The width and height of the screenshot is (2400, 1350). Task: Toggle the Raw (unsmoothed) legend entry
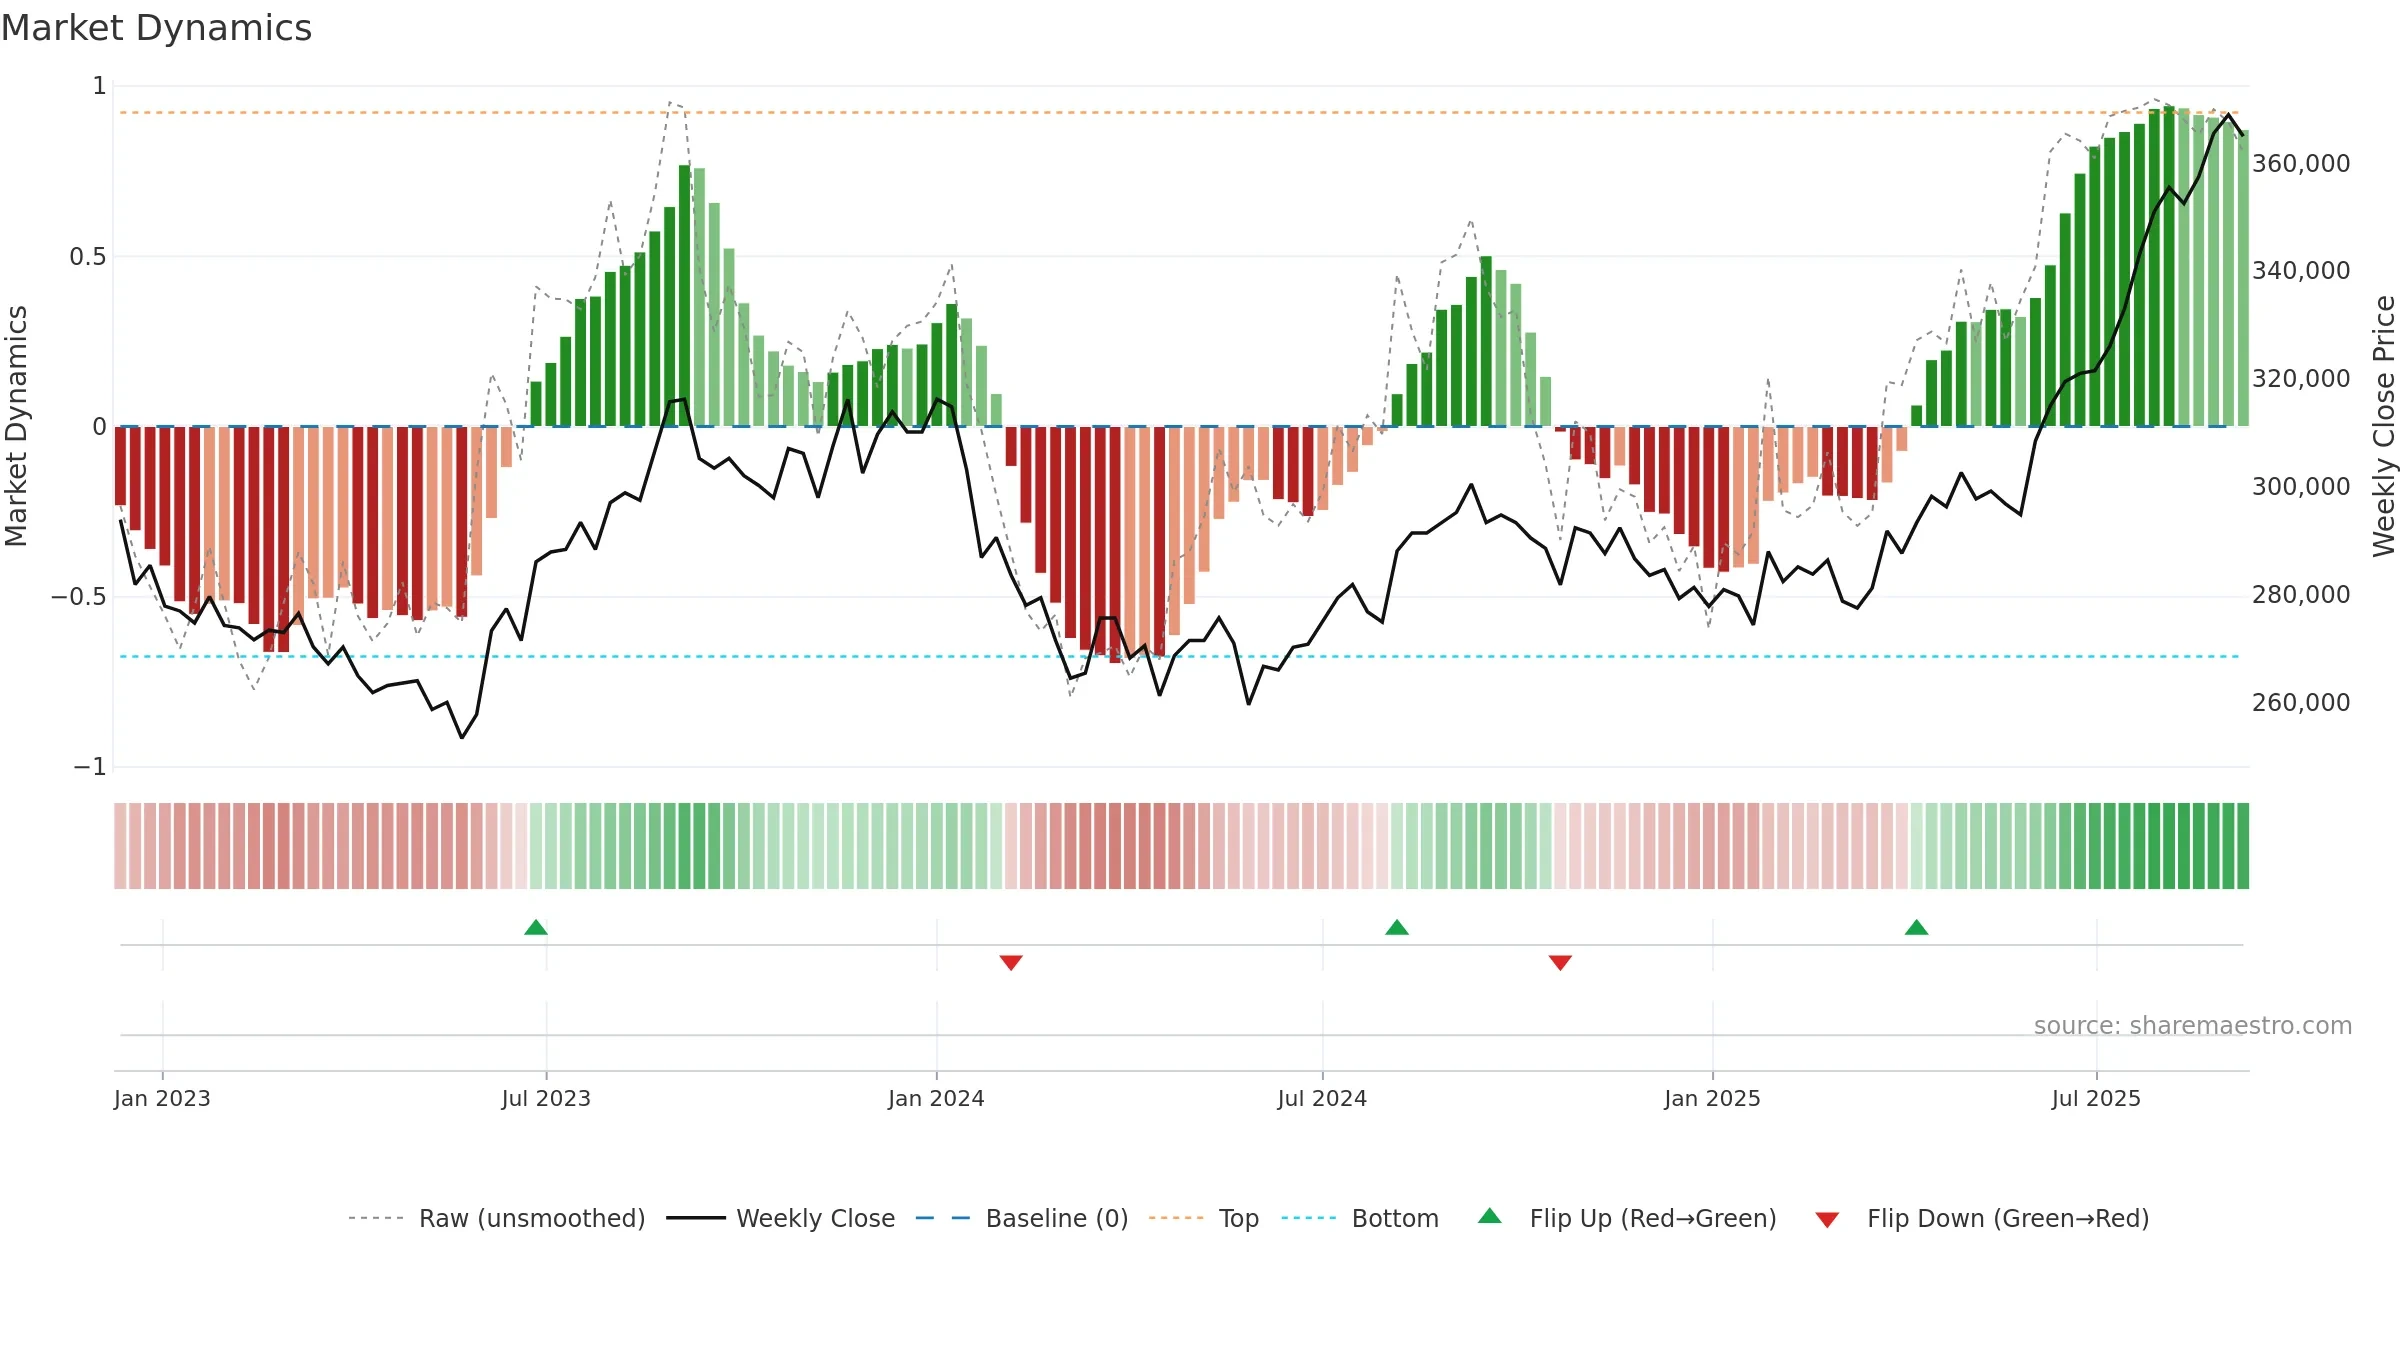[x=497, y=1218]
